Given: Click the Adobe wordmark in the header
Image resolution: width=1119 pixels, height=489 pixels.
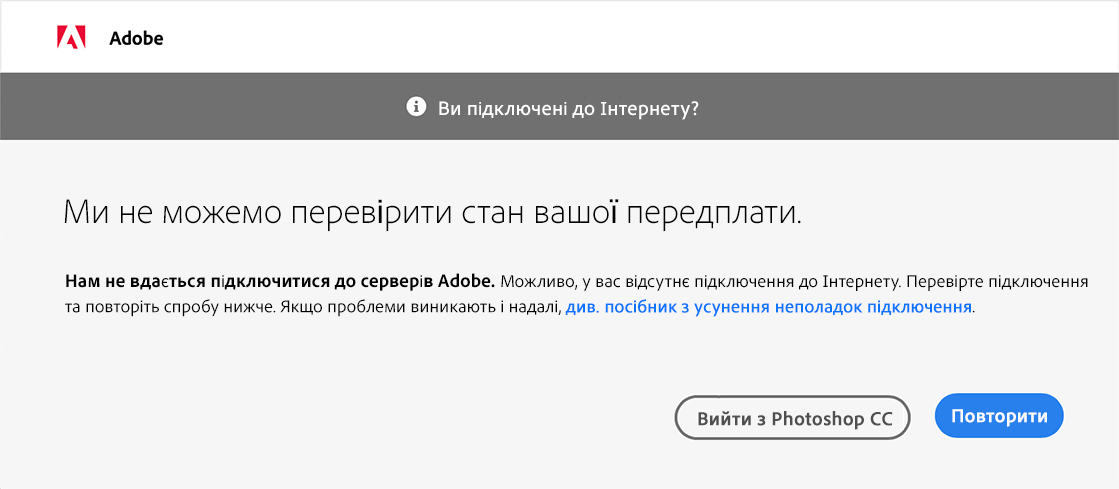Looking at the screenshot, I should click(x=136, y=38).
